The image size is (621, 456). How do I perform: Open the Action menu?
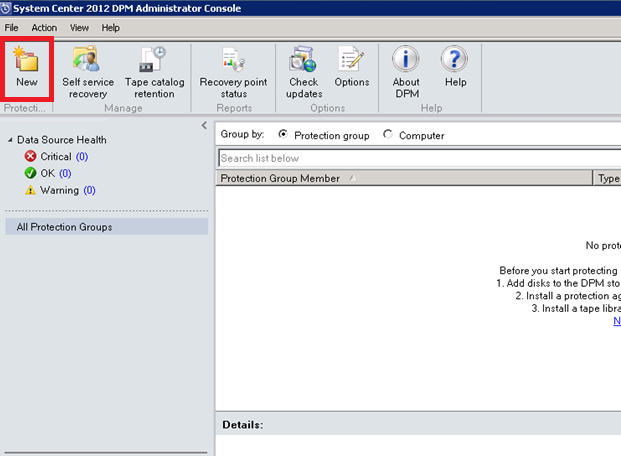point(44,28)
